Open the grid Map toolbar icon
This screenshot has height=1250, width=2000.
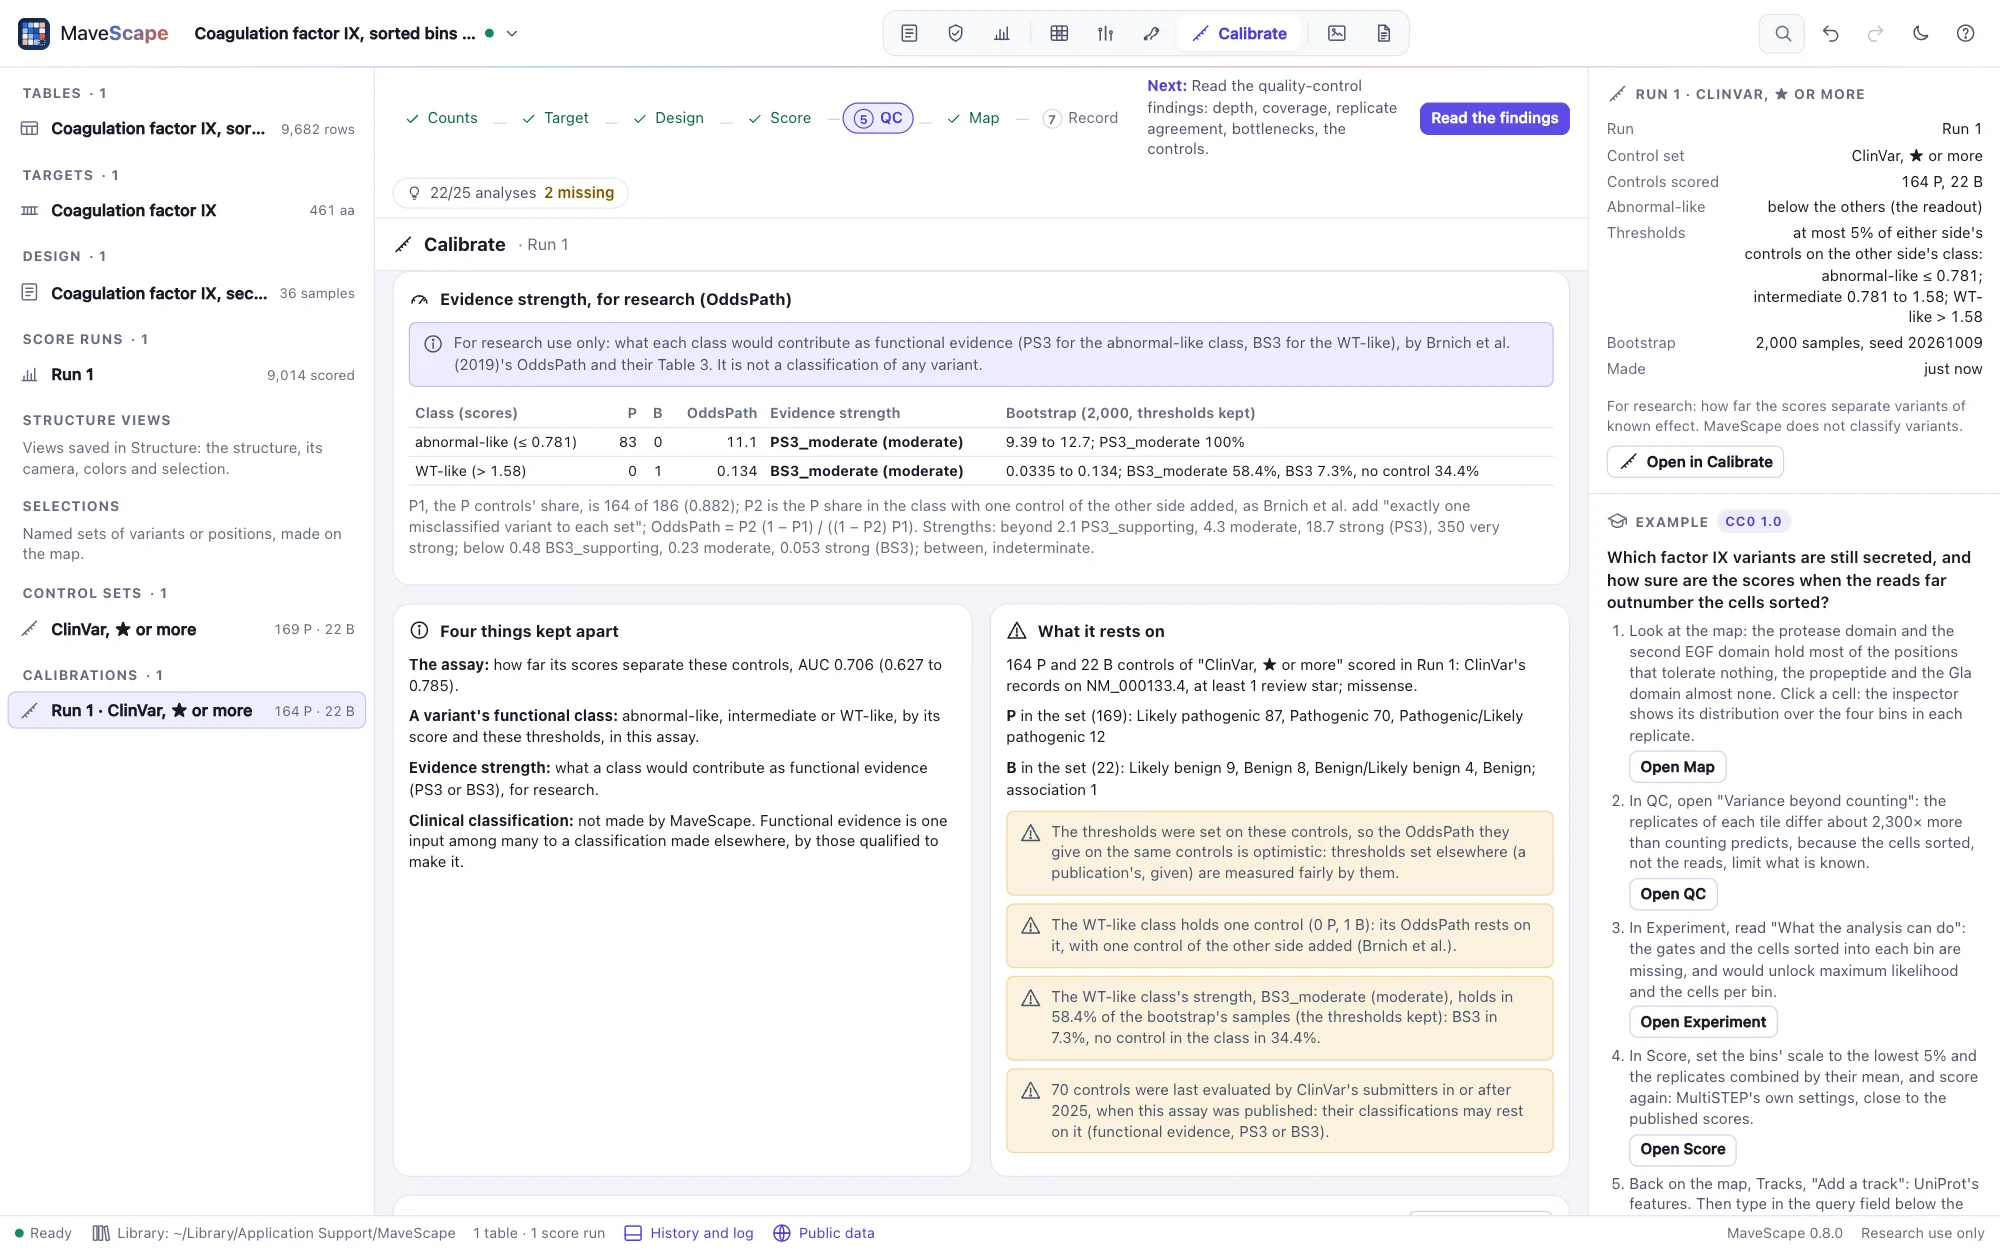(1059, 33)
